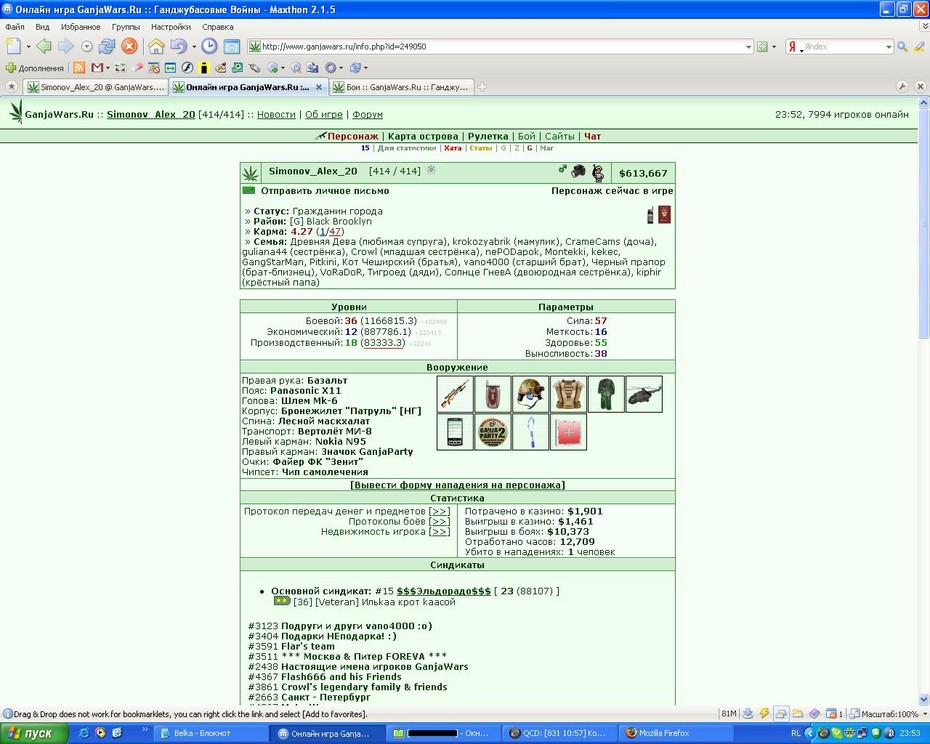
Task: Click the RSS feed icon
Action: pyautogui.click(x=79, y=68)
